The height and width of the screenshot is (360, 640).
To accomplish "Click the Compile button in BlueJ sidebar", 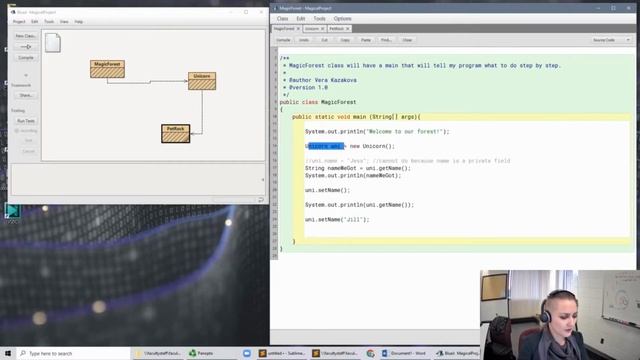I will coord(26,58).
